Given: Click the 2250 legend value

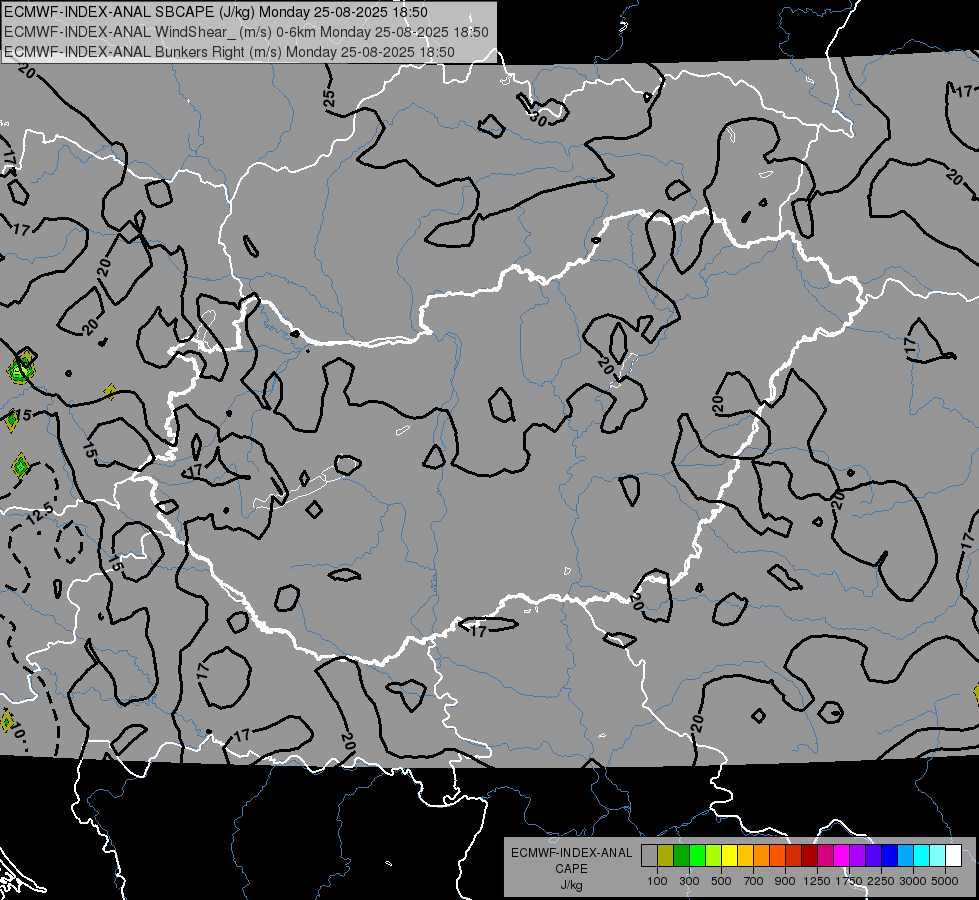Looking at the screenshot, I should 881,881.
